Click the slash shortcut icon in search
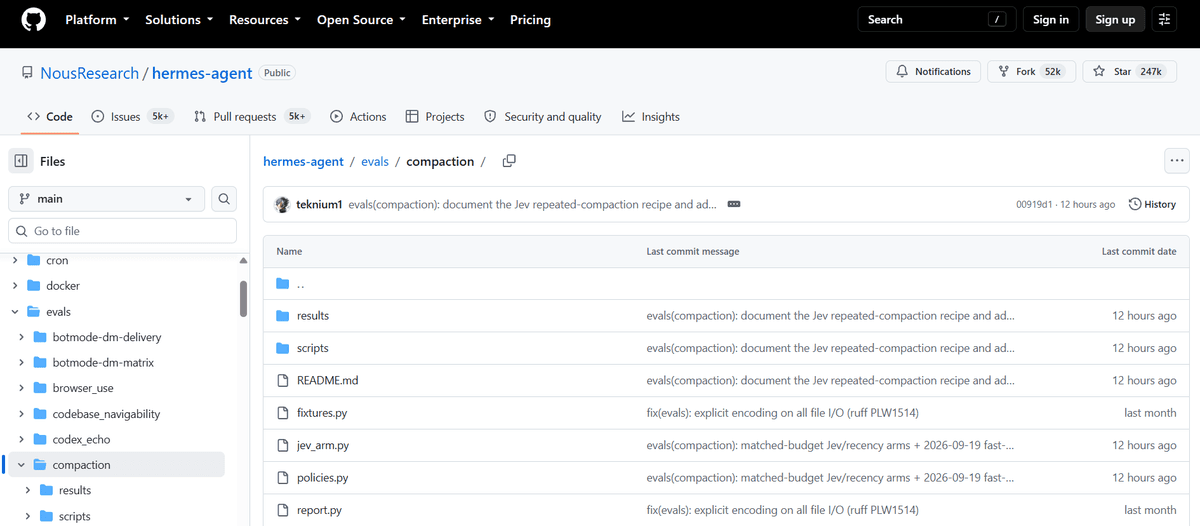This screenshot has height=526, width=1200. pyautogui.click(x=996, y=20)
